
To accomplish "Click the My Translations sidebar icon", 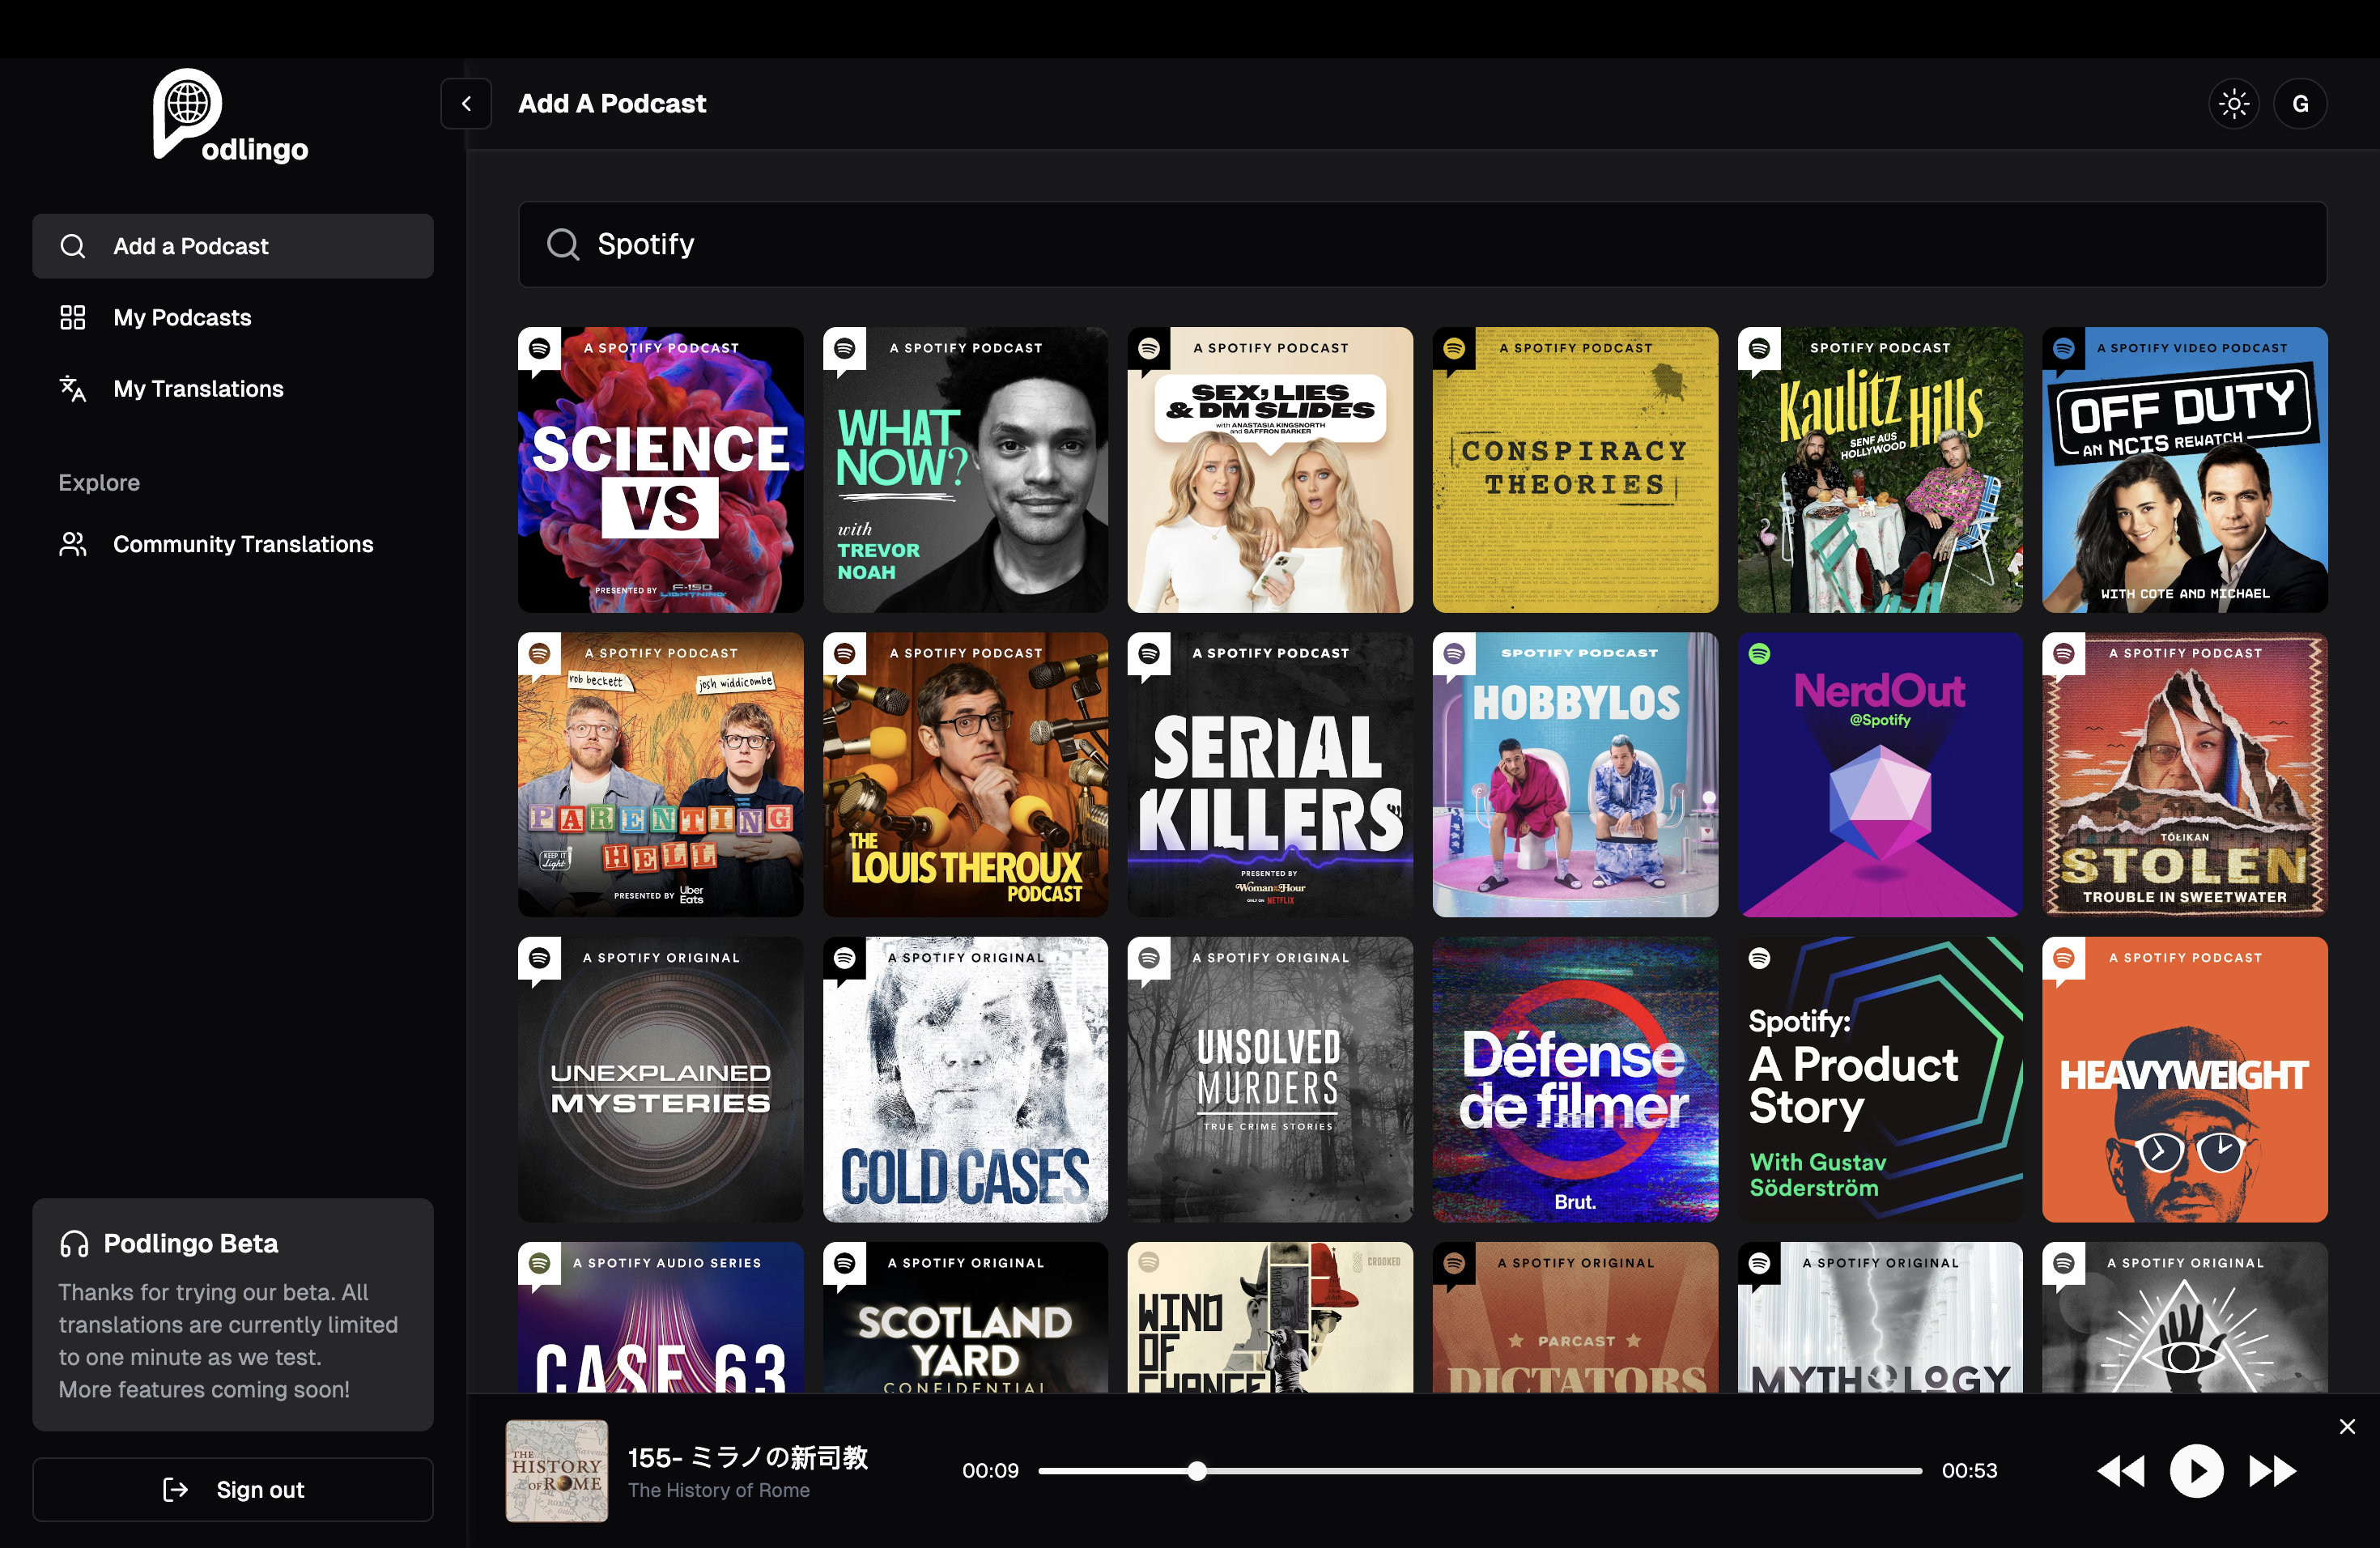I will pyautogui.click(x=71, y=387).
